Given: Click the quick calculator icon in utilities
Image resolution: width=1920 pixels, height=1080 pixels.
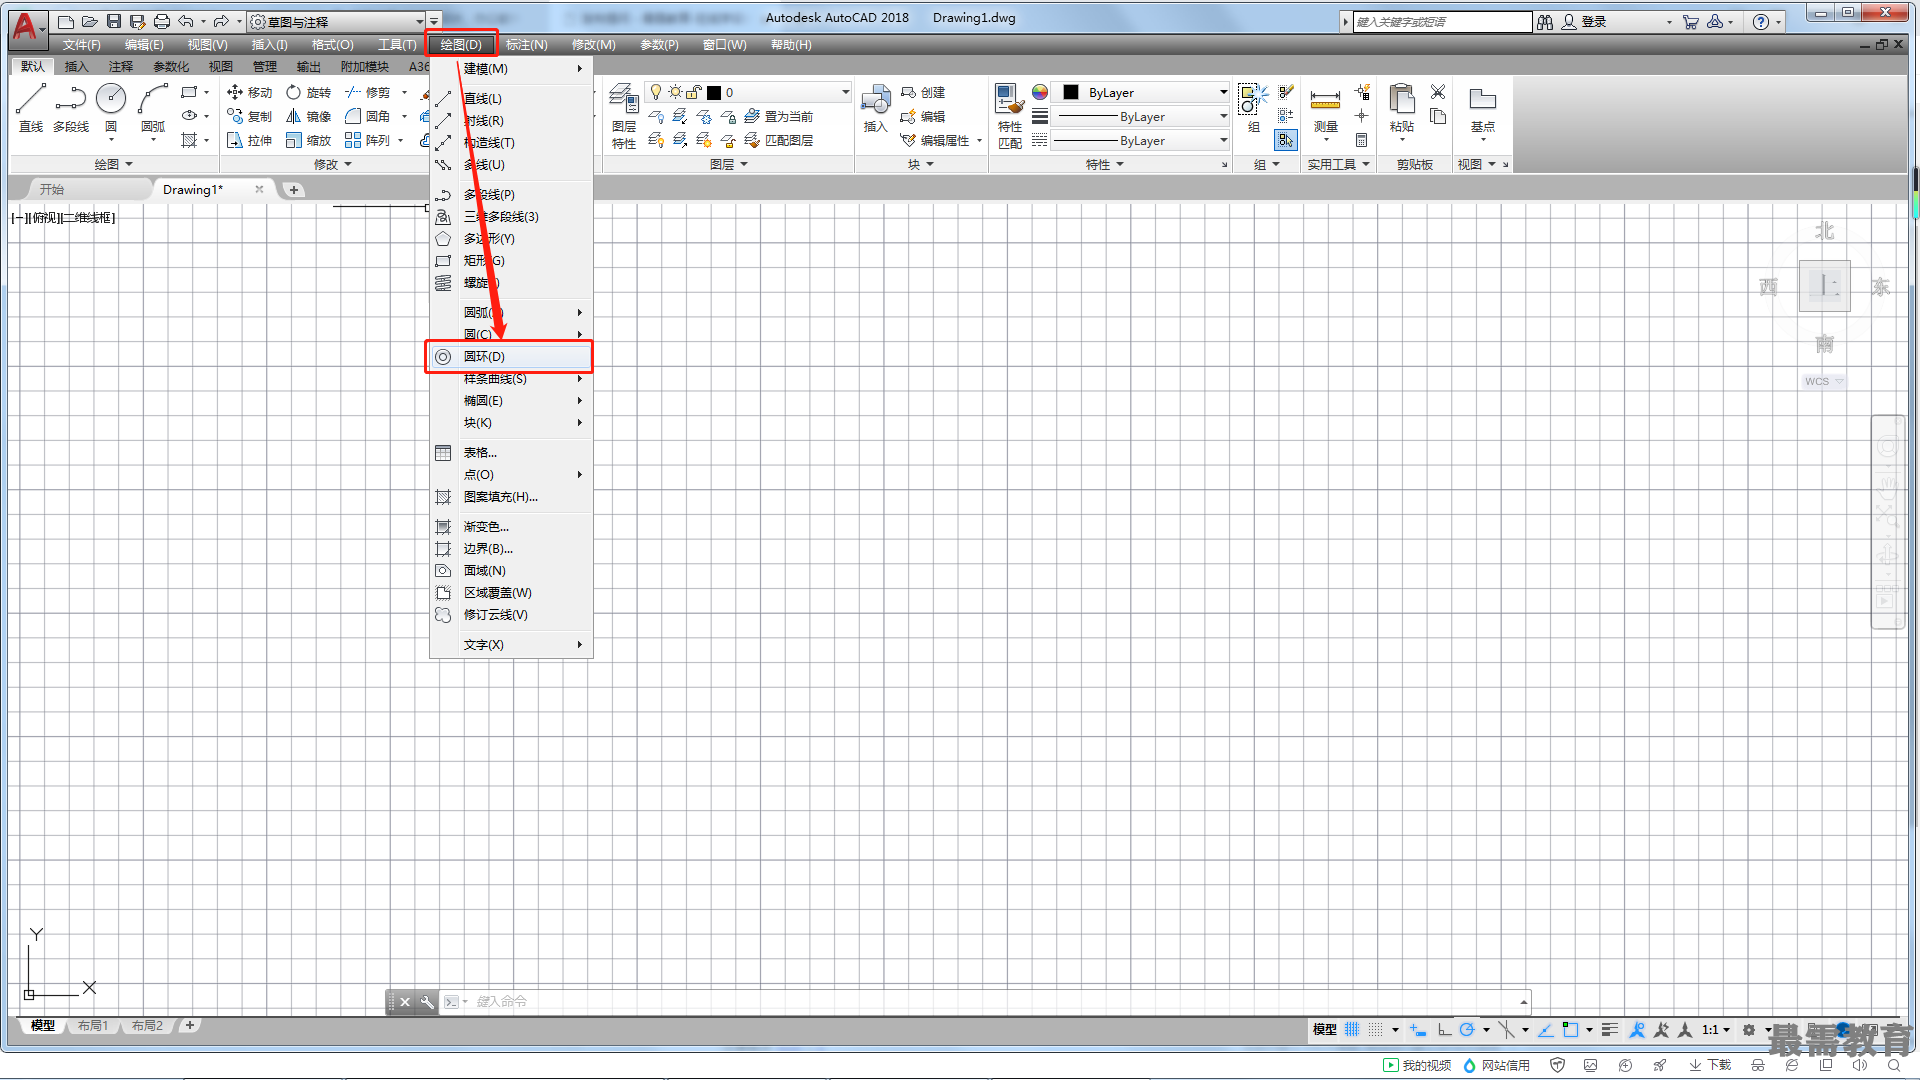Looking at the screenshot, I should pyautogui.click(x=1361, y=140).
